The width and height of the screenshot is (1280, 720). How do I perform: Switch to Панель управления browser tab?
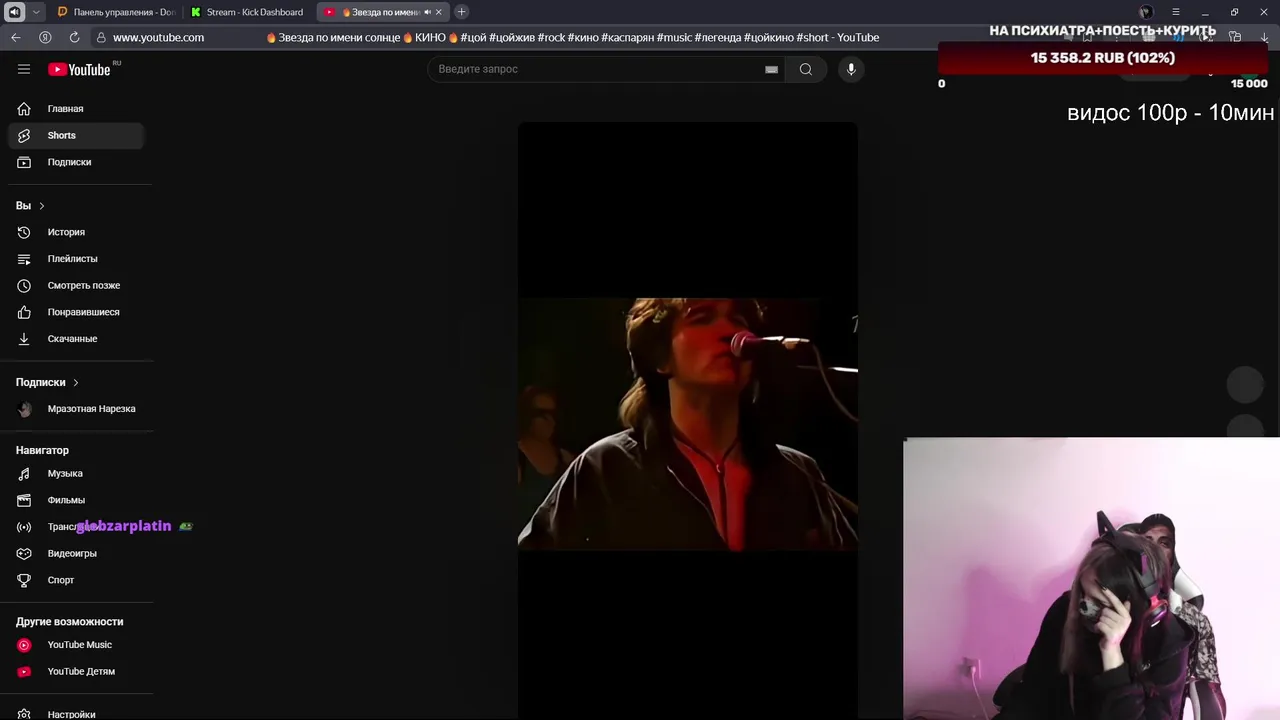pos(116,12)
